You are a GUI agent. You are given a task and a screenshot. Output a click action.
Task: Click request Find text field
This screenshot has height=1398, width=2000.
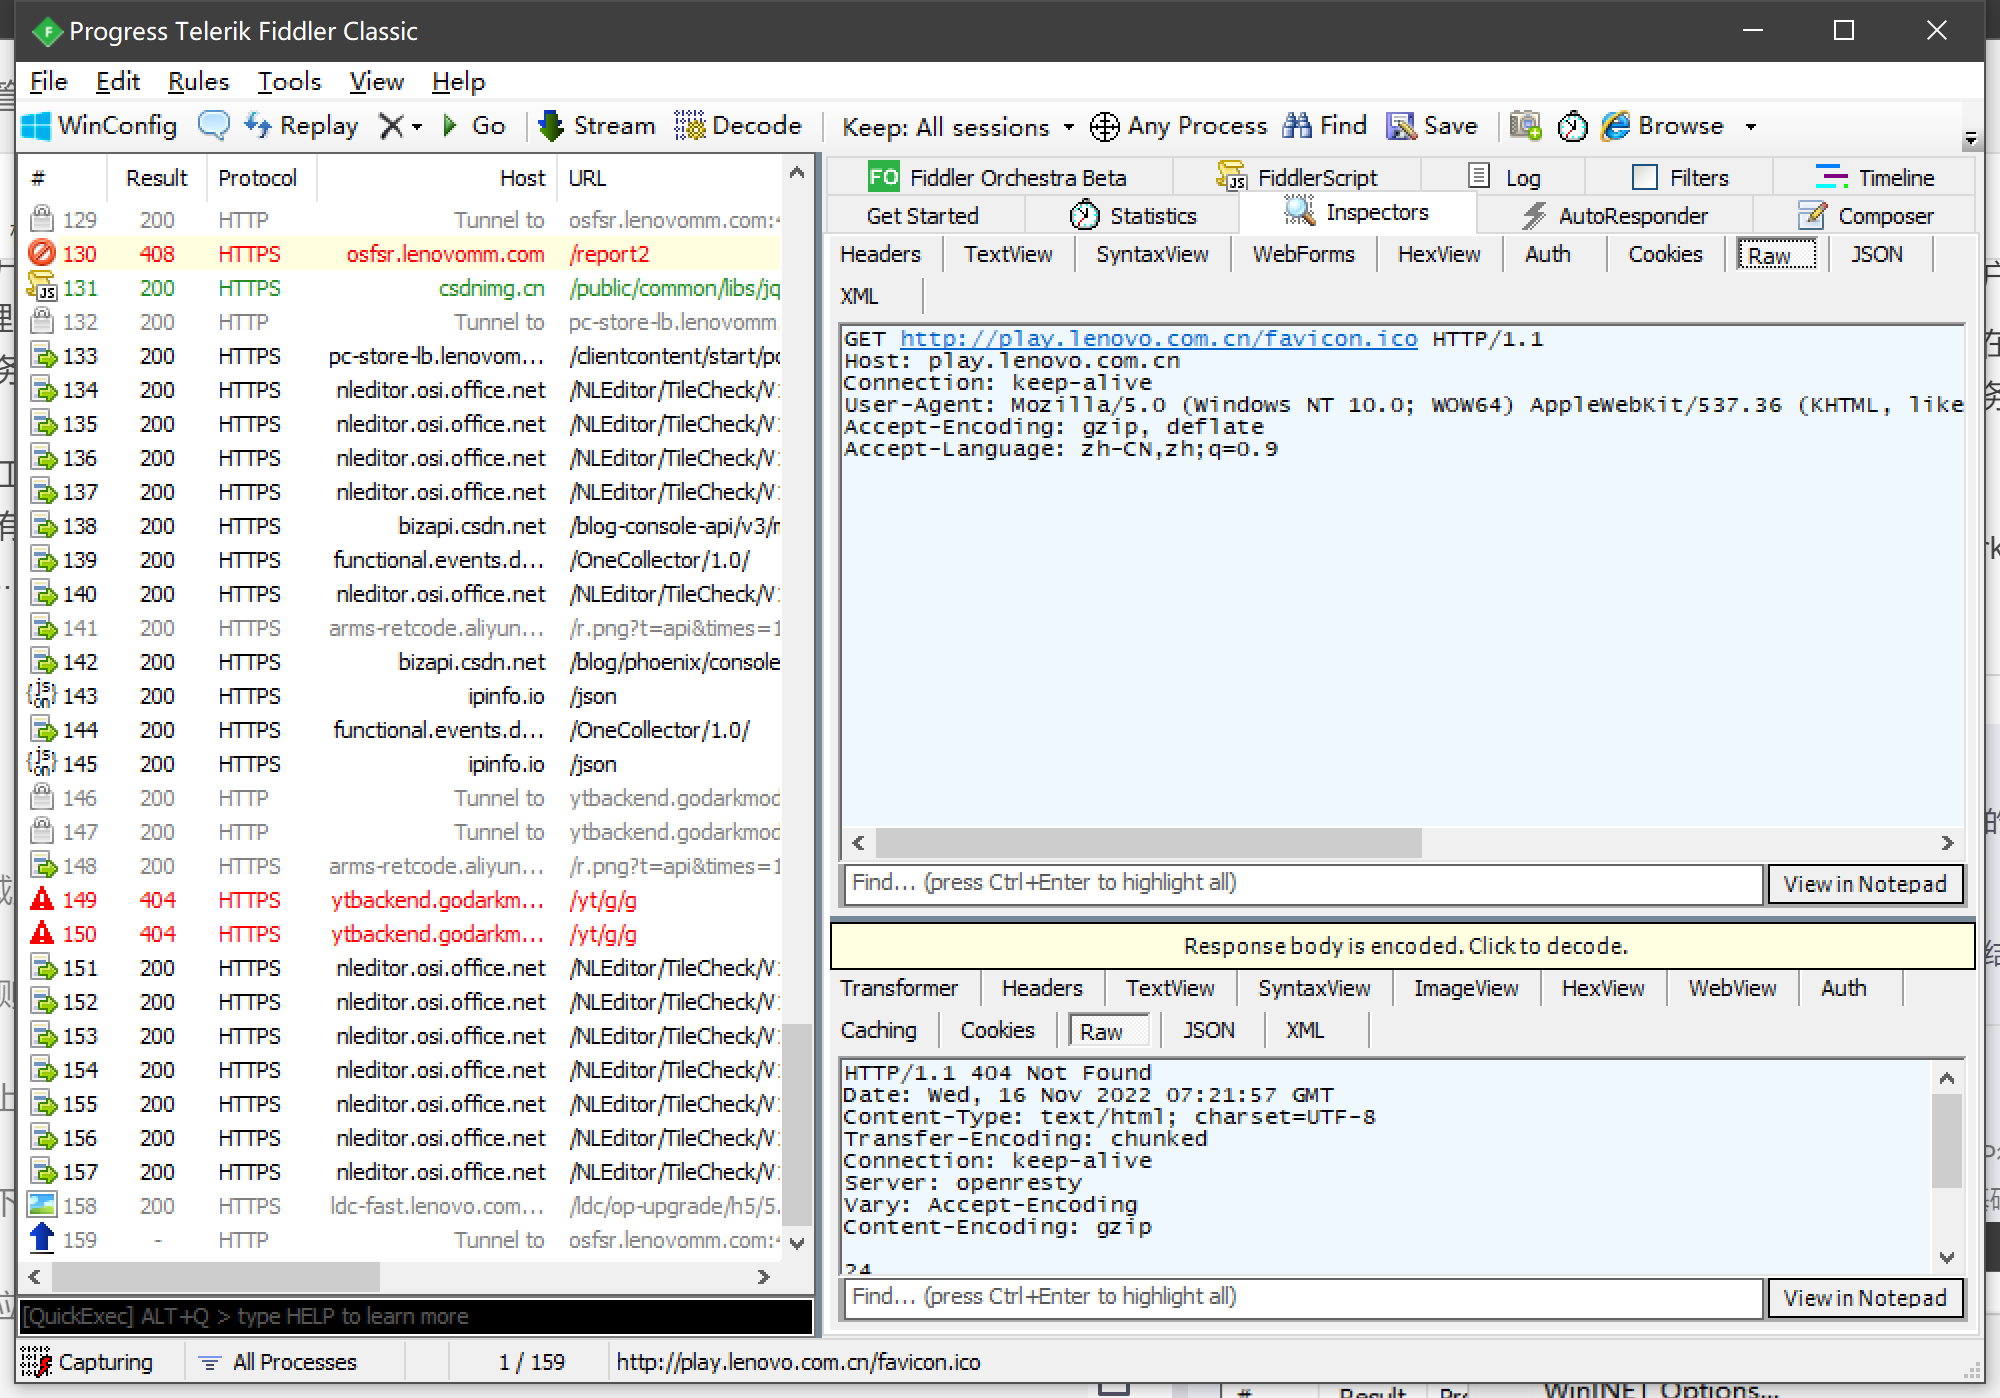(1303, 884)
